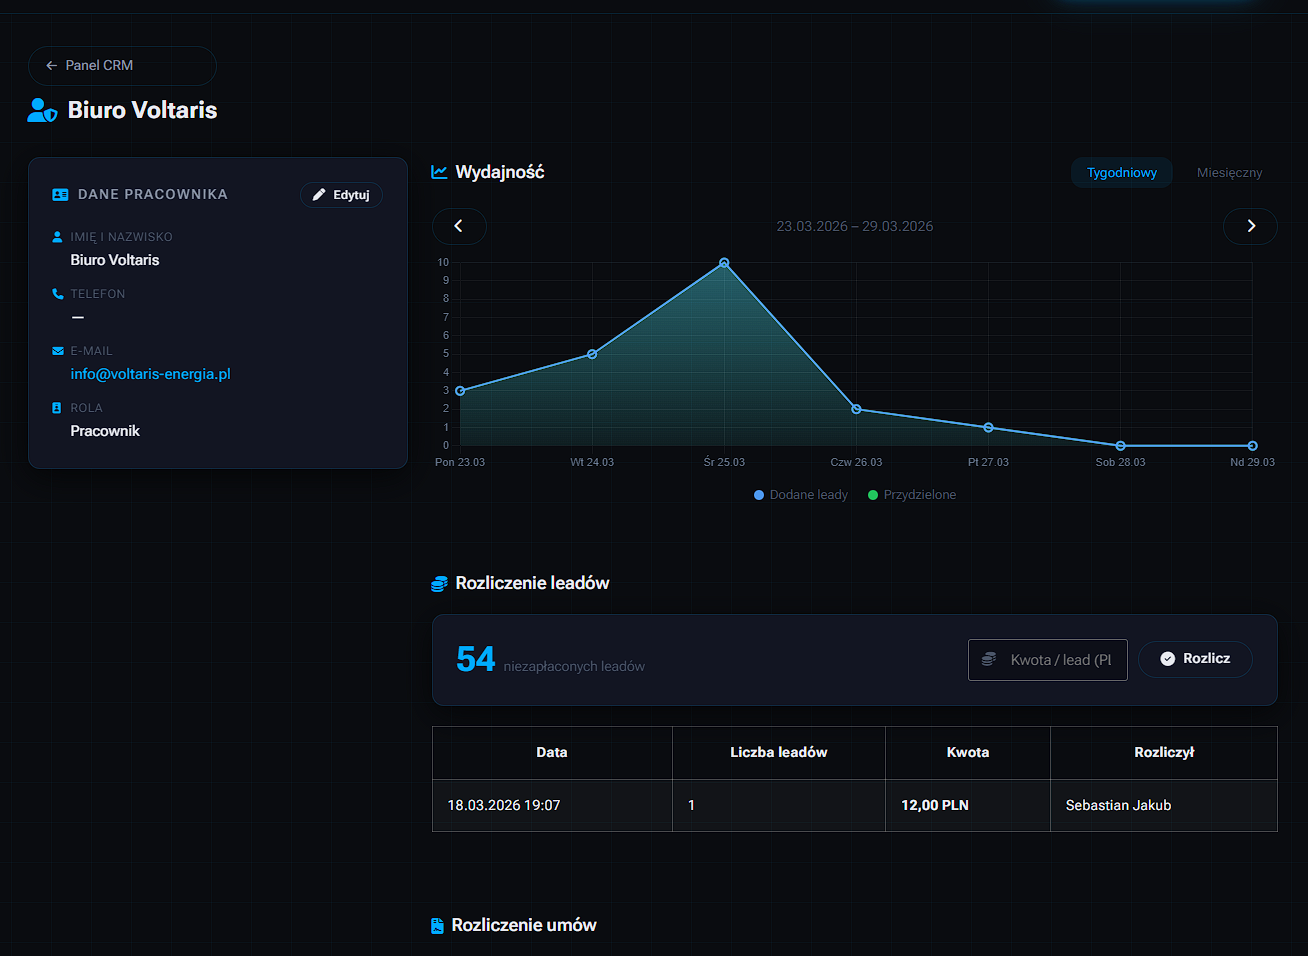Go back to Panel CRM
The width and height of the screenshot is (1308, 956).
tap(122, 65)
